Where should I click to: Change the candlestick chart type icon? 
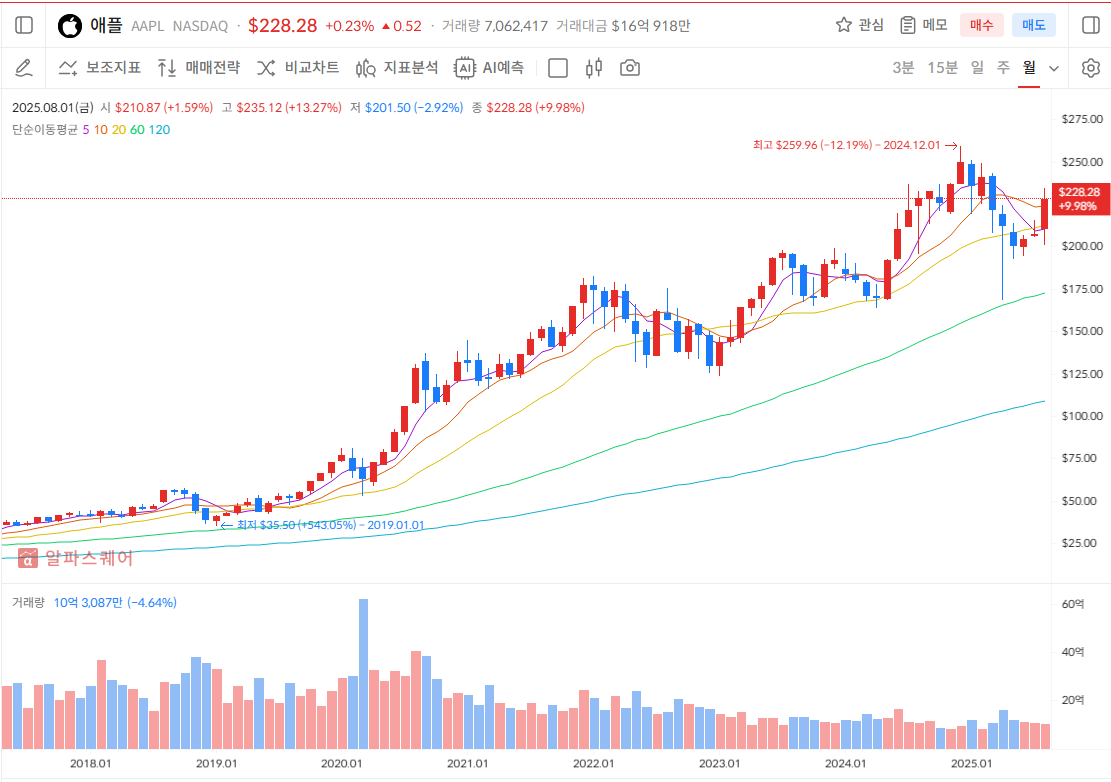coord(594,68)
